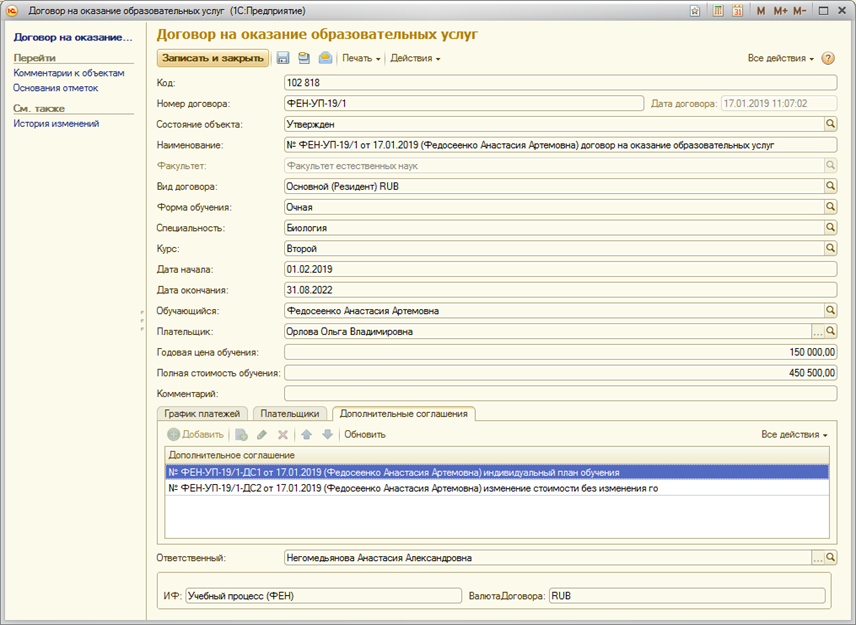Click the Записать и закрыть button
This screenshot has width=856, height=625.
tap(213, 58)
